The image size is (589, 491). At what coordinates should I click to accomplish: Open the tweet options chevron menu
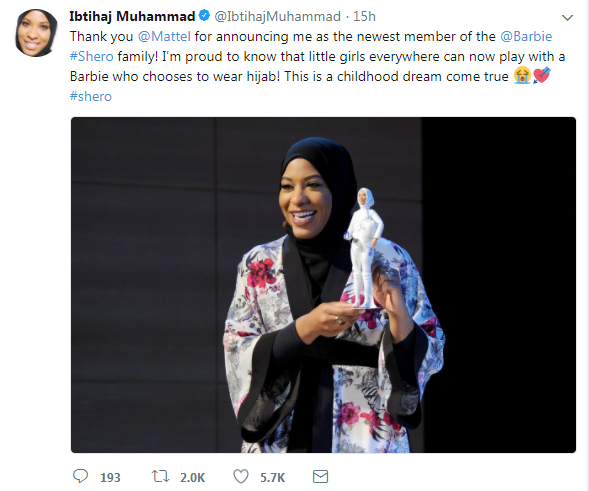567,17
